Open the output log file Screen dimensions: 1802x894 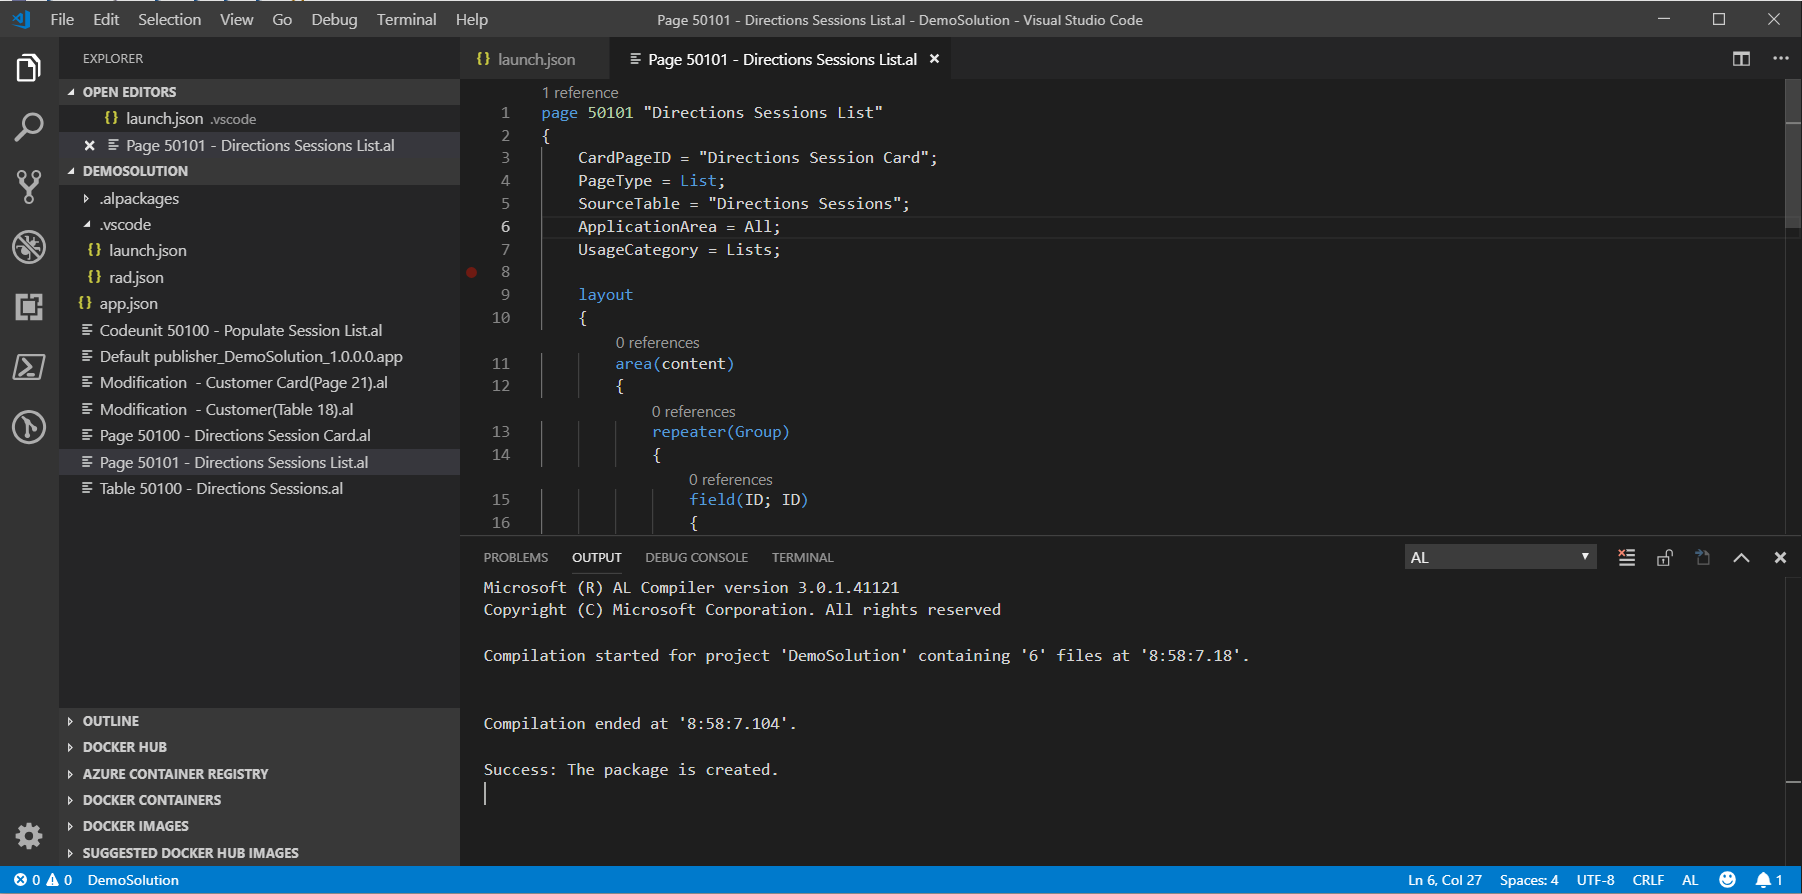pos(1703,558)
